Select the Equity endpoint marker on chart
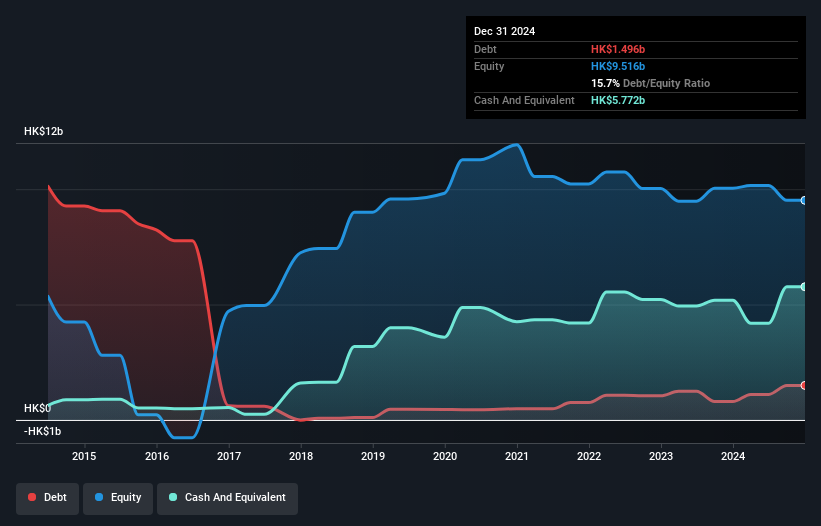This screenshot has height=526, width=821. pos(803,200)
